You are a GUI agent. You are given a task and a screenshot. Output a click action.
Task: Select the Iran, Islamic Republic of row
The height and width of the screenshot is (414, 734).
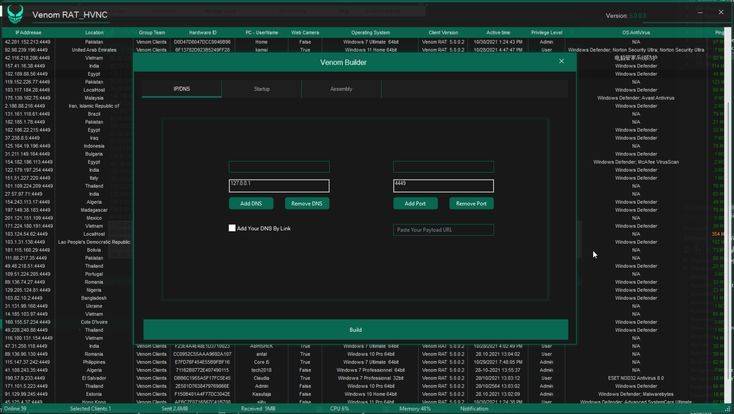click(x=94, y=106)
